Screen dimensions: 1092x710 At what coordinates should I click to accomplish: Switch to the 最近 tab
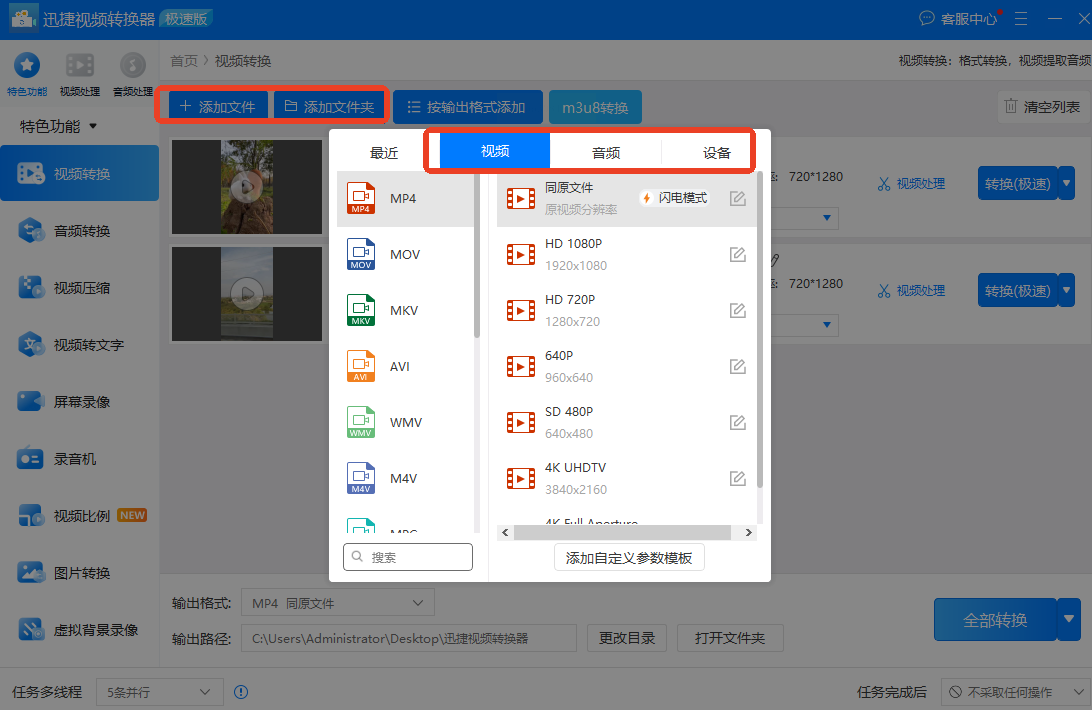(384, 153)
